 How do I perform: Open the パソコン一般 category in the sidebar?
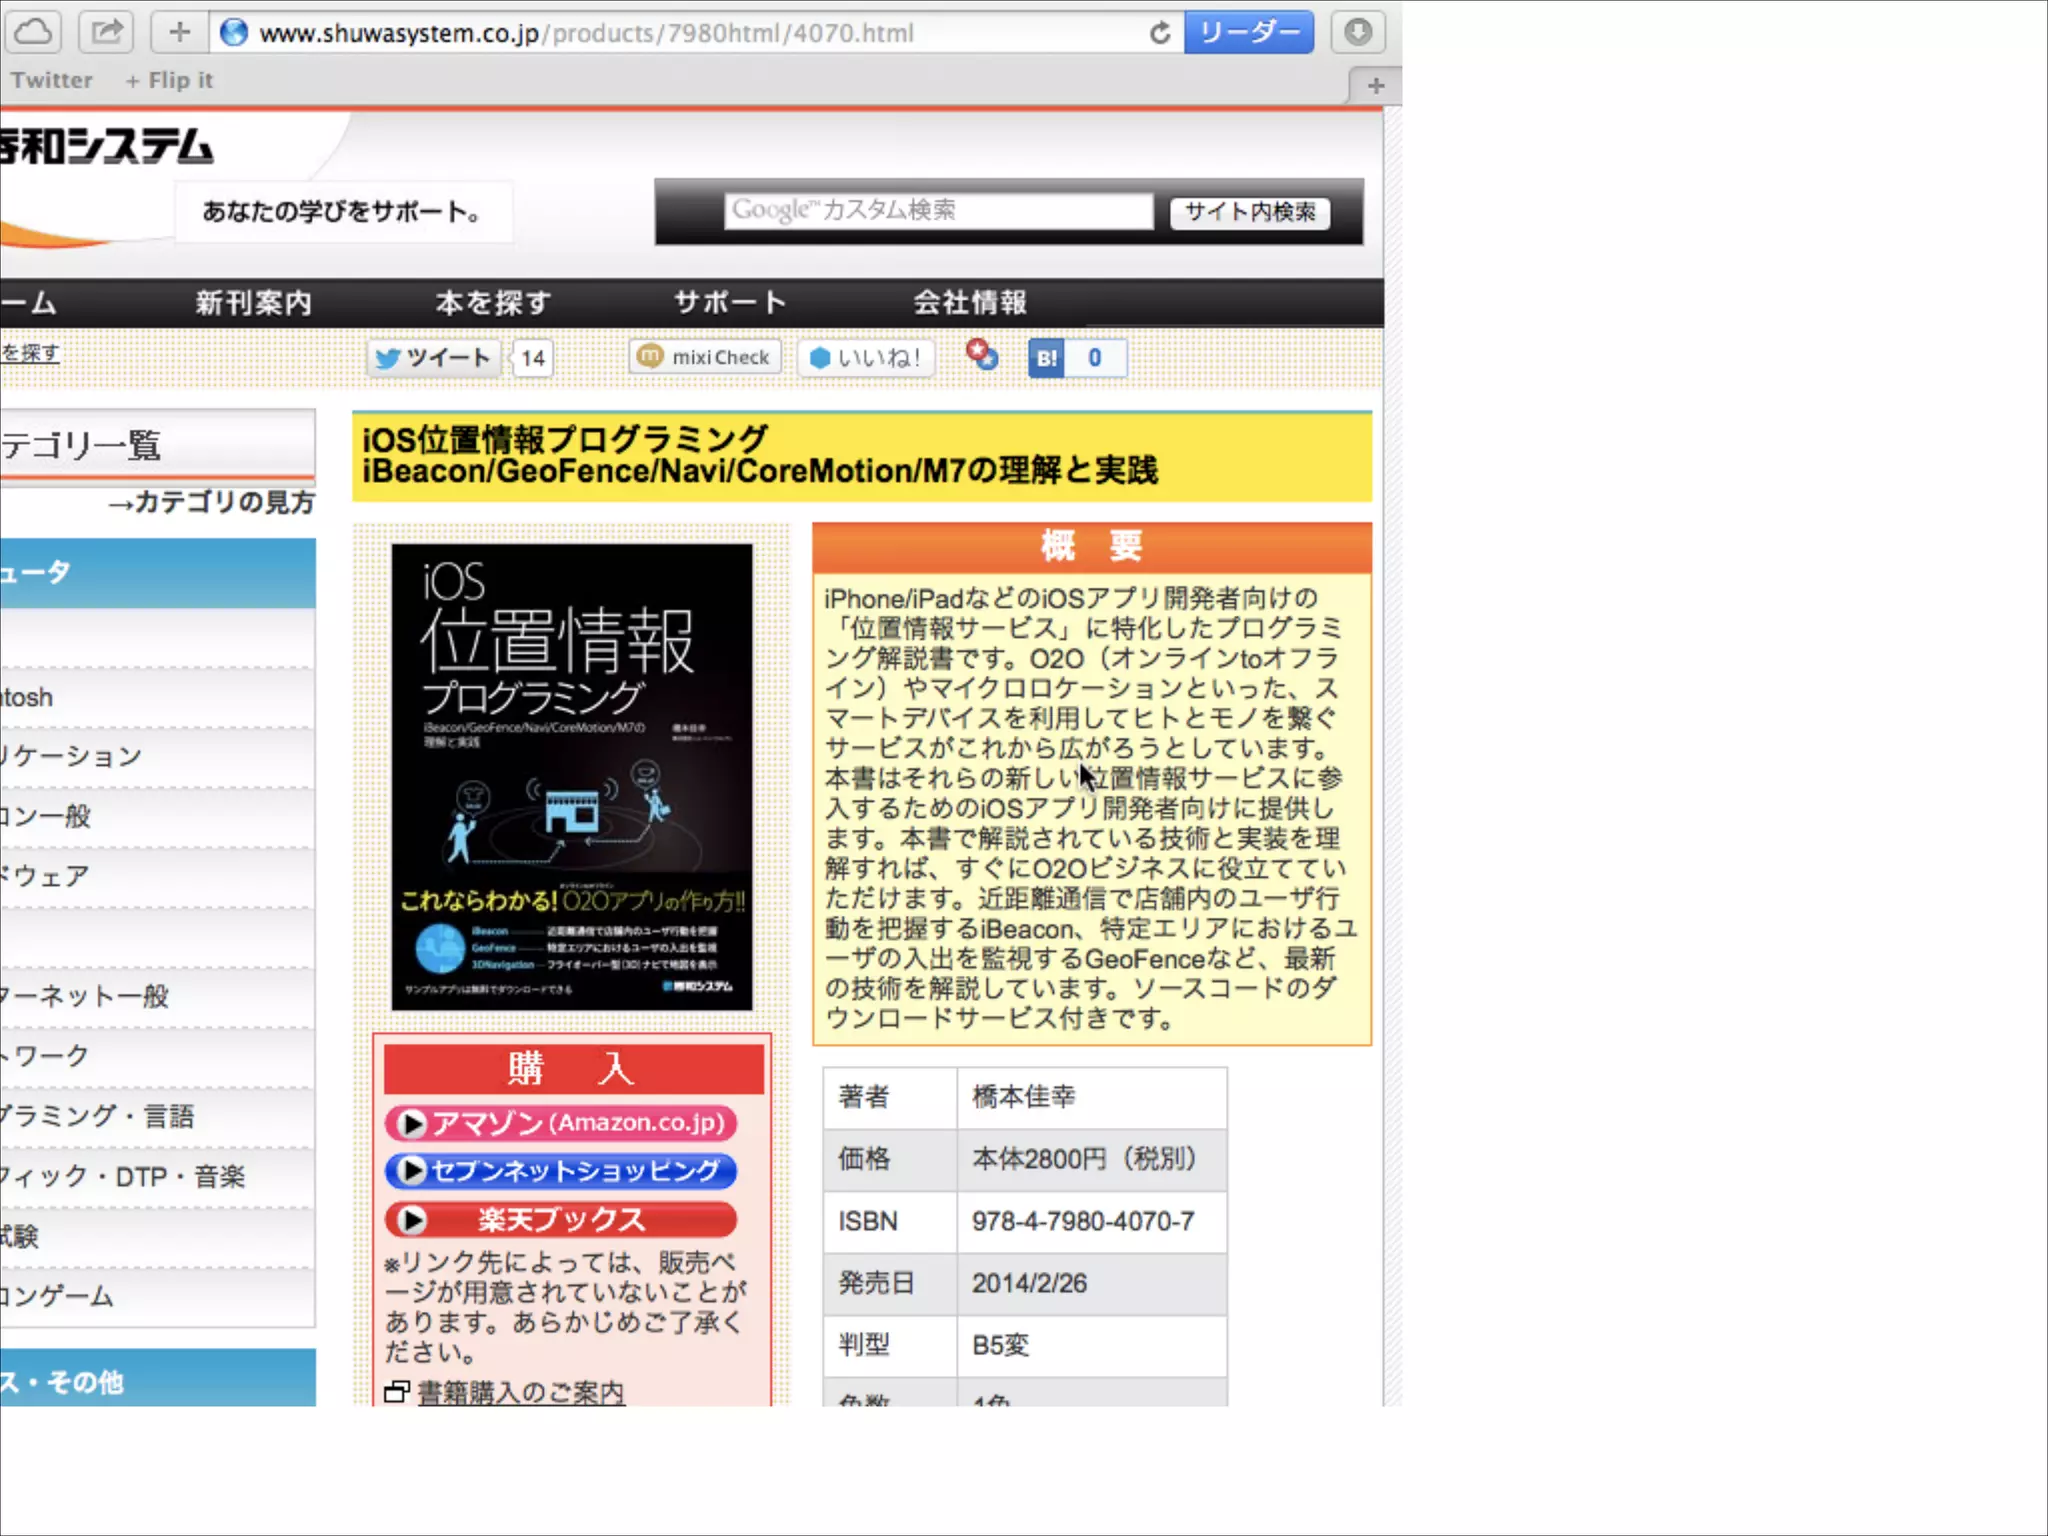click(157, 816)
